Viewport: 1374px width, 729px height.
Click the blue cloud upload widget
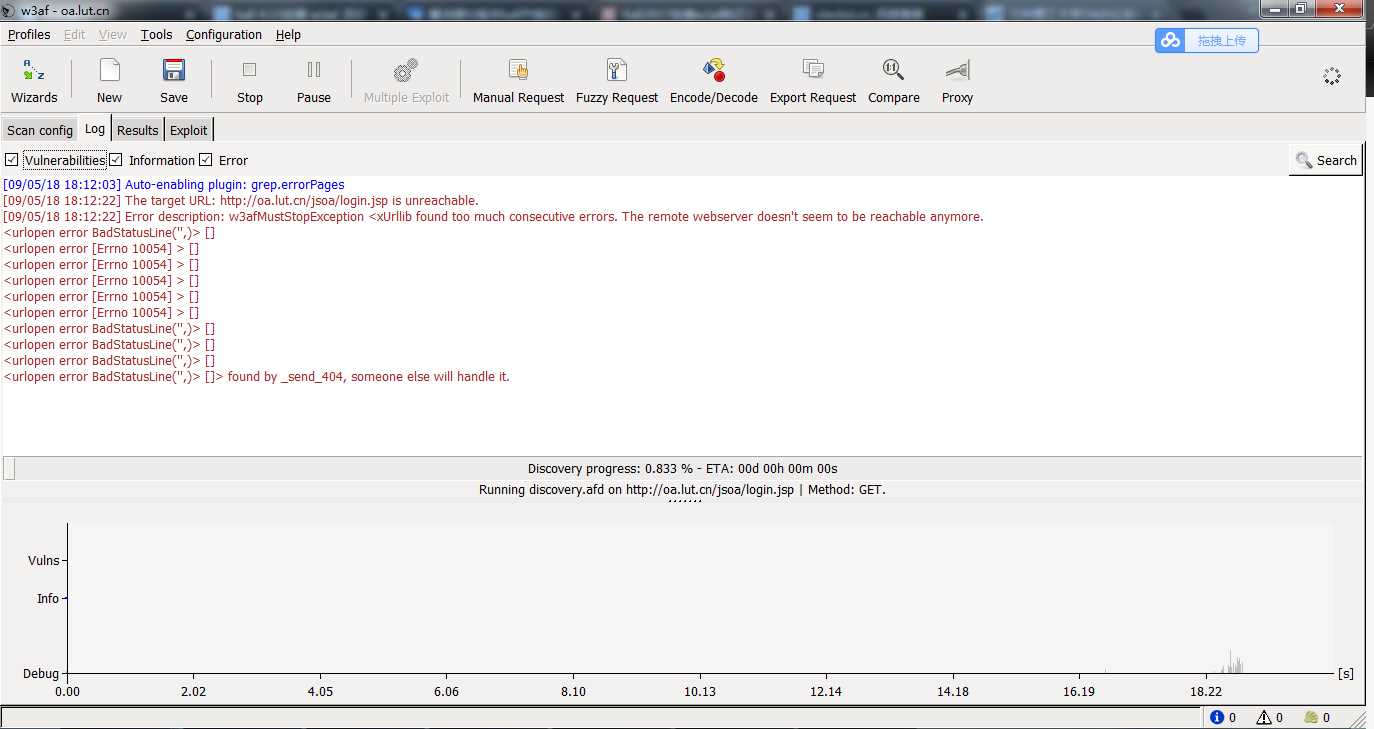pos(1207,40)
